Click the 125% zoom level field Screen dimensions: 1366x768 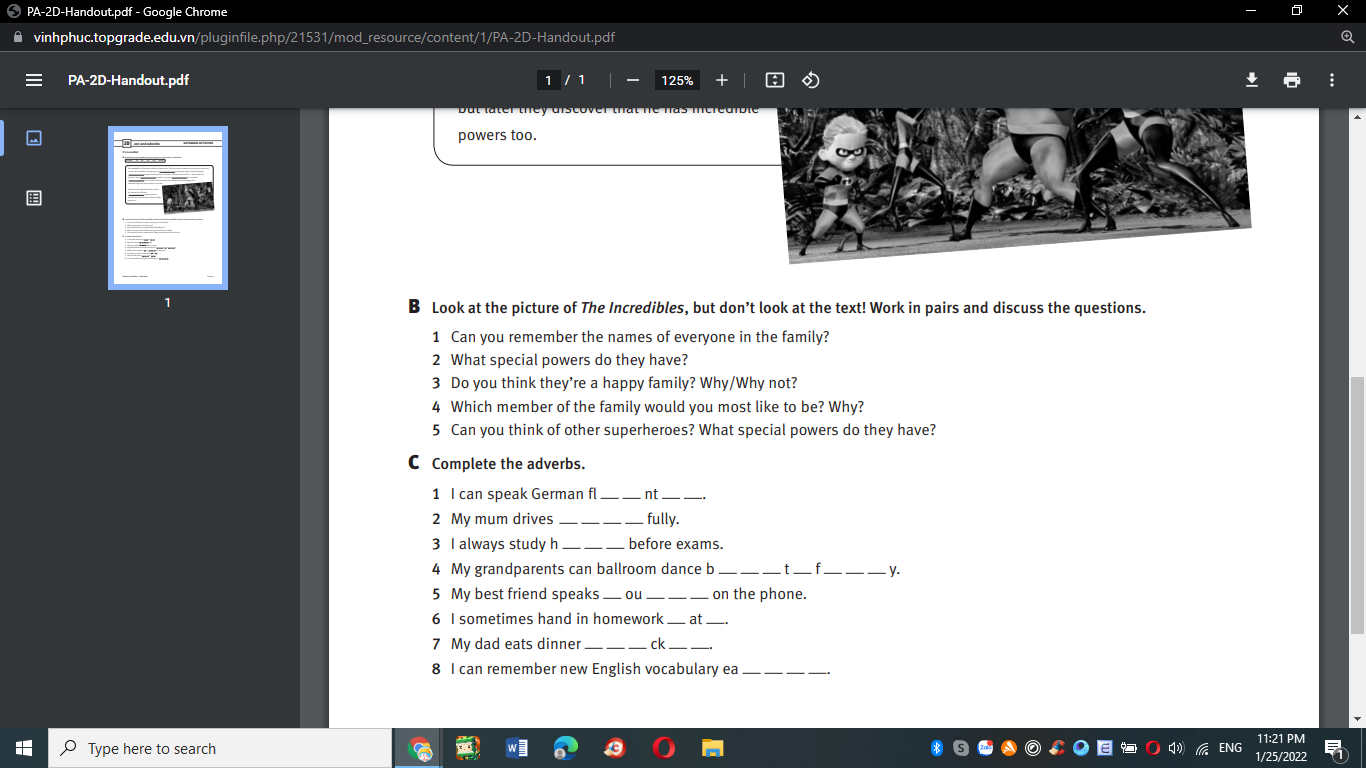click(677, 80)
